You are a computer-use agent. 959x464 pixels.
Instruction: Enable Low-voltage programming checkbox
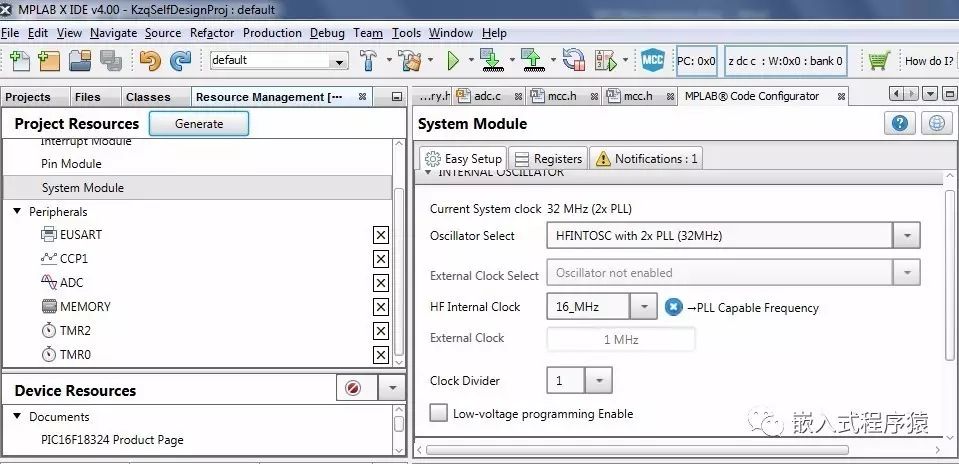point(439,413)
